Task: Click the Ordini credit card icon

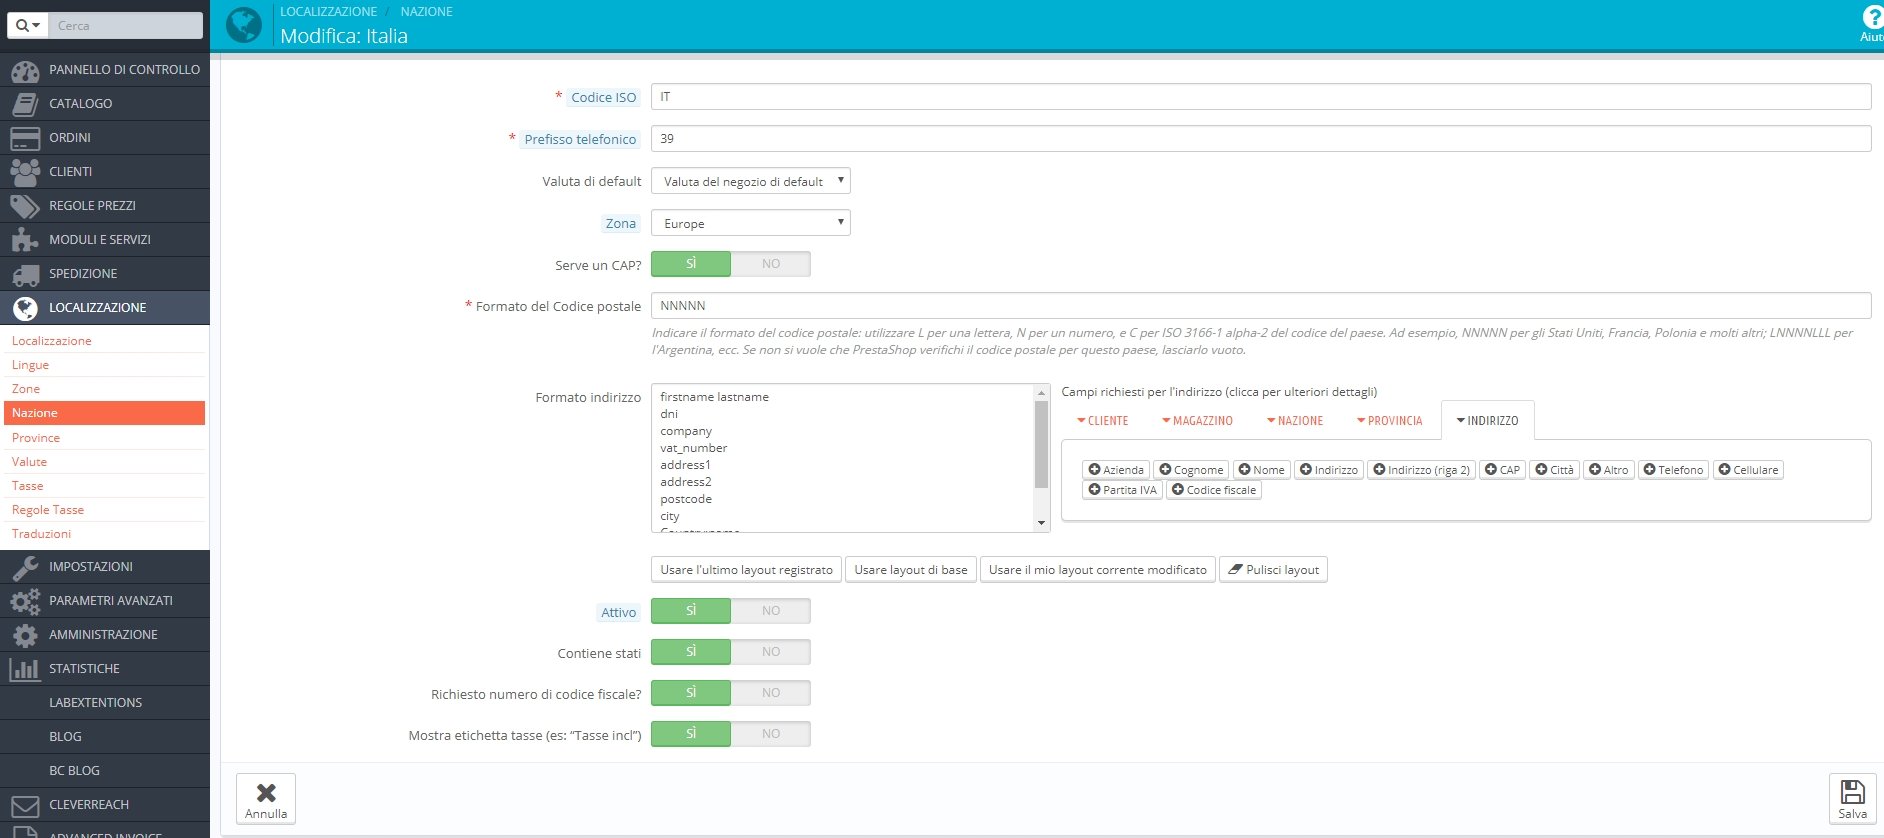Action: 25,138
